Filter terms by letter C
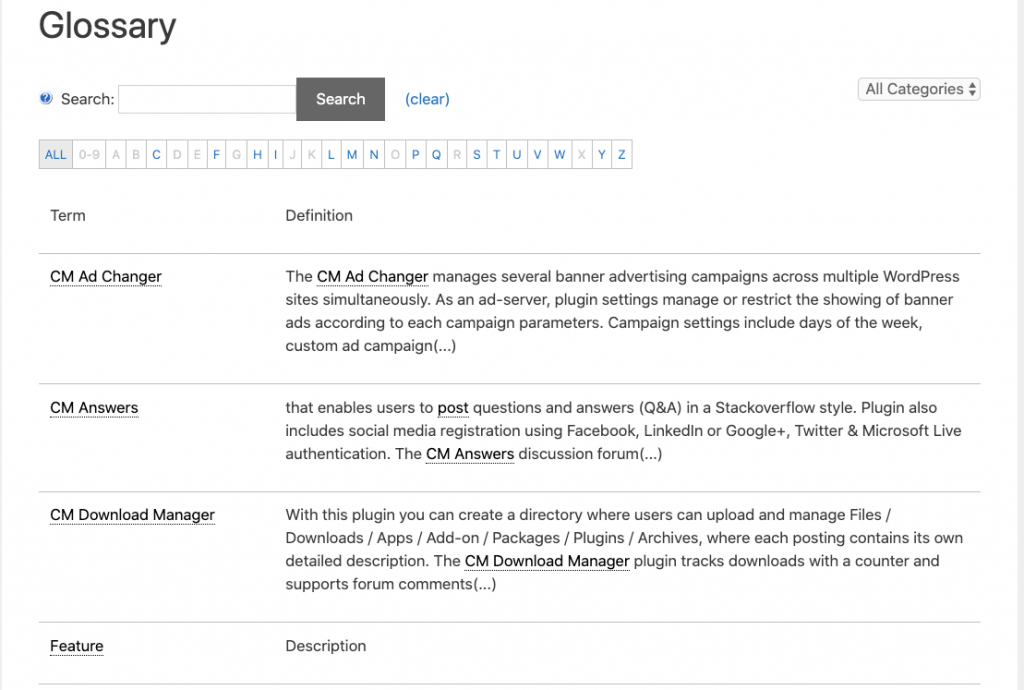Viewport: 1024px width, 690px height. click(156, 154)
